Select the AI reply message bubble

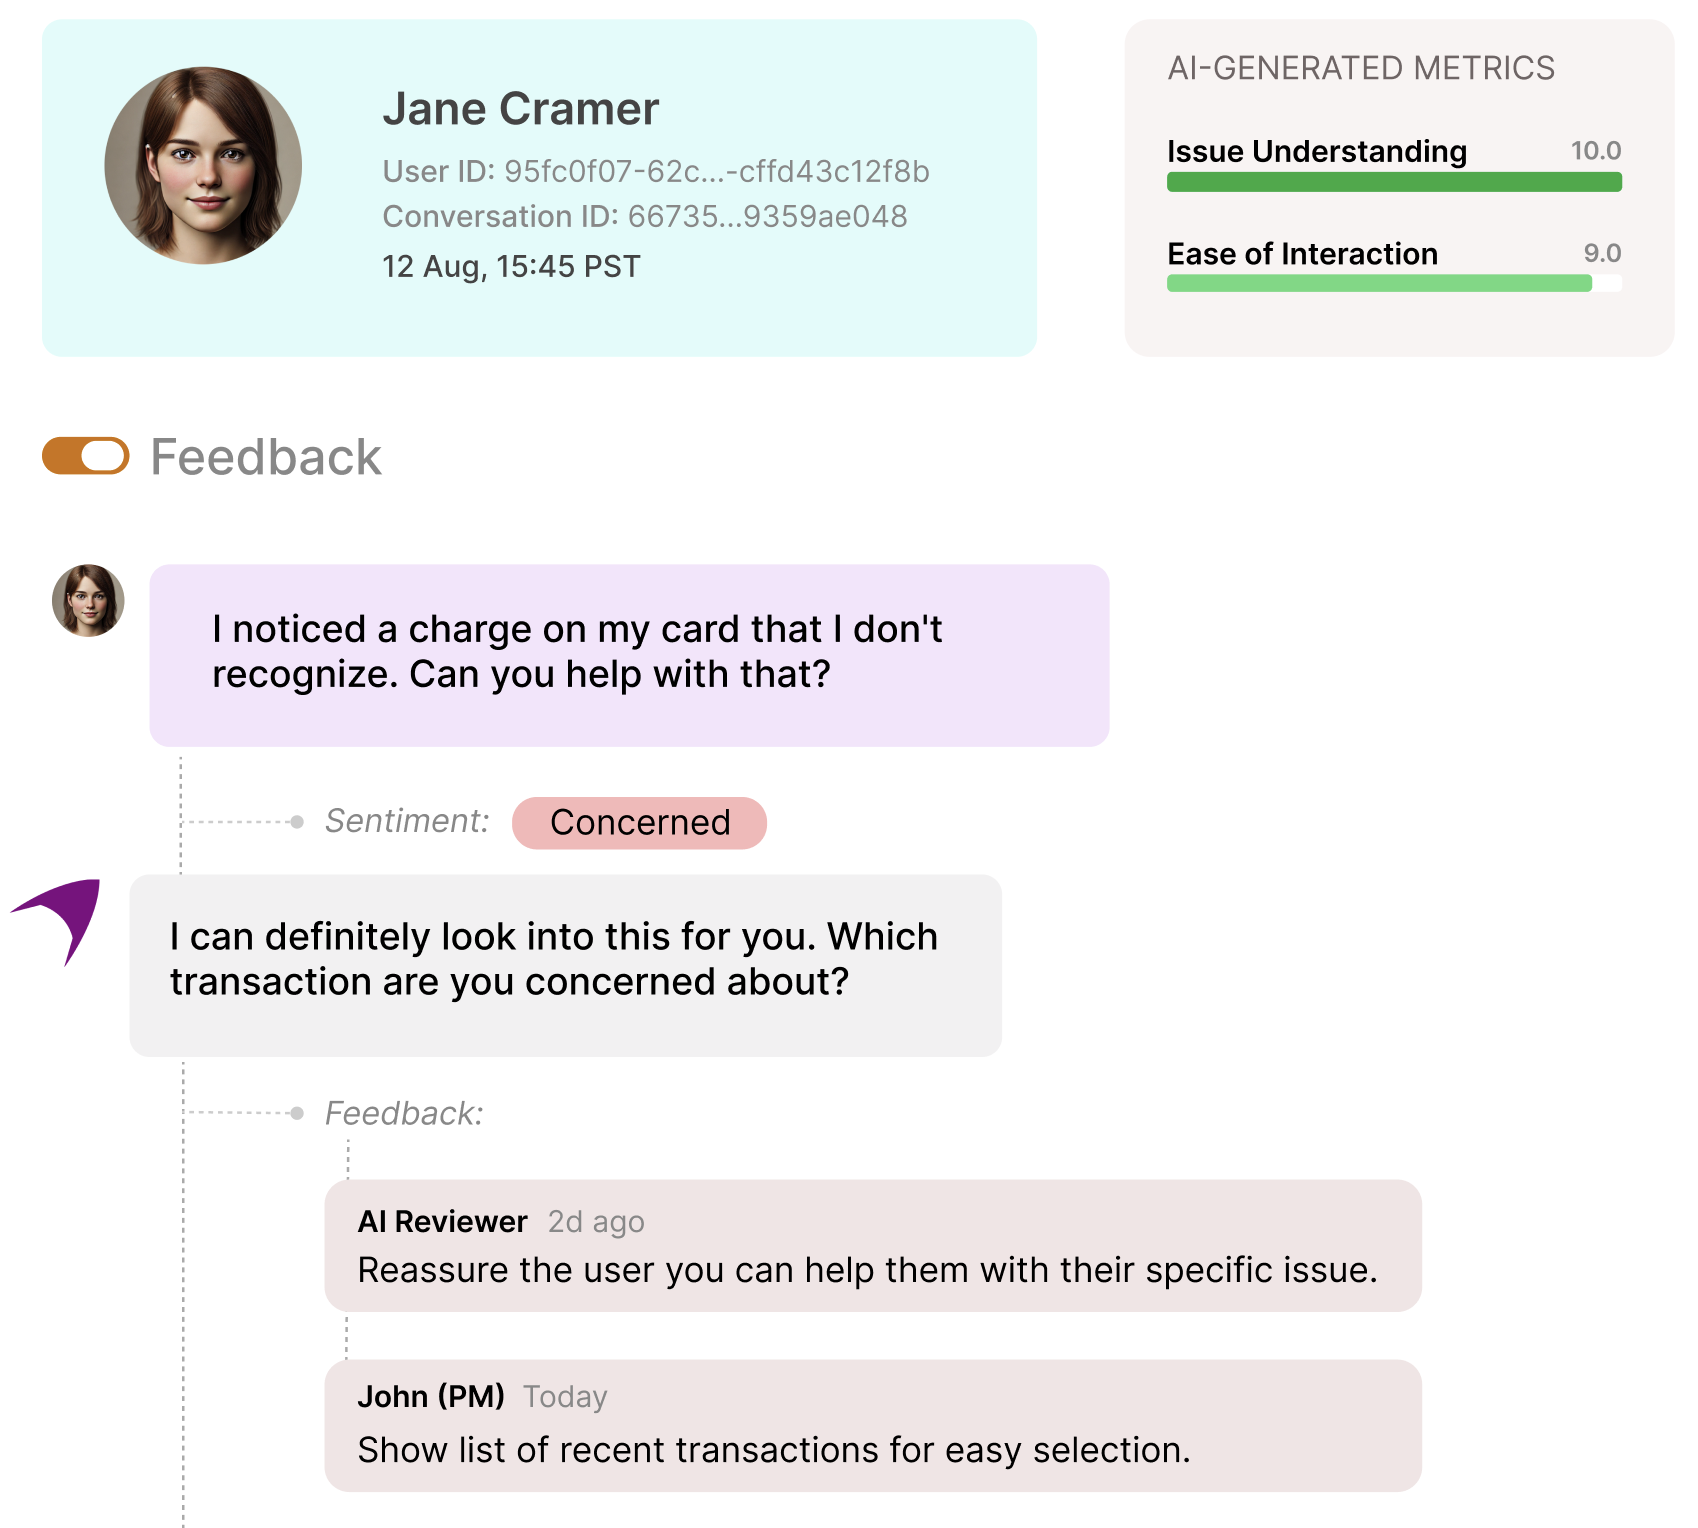(565, 964)
